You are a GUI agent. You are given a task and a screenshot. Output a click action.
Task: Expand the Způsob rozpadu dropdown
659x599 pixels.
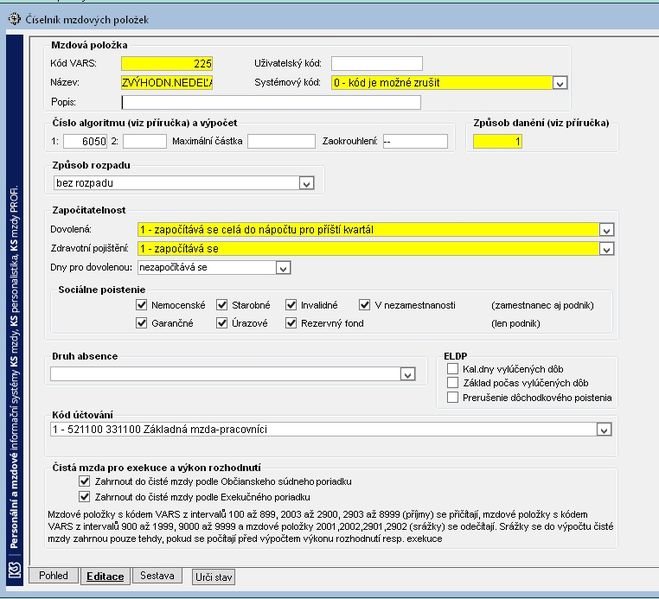pos(306,183)
